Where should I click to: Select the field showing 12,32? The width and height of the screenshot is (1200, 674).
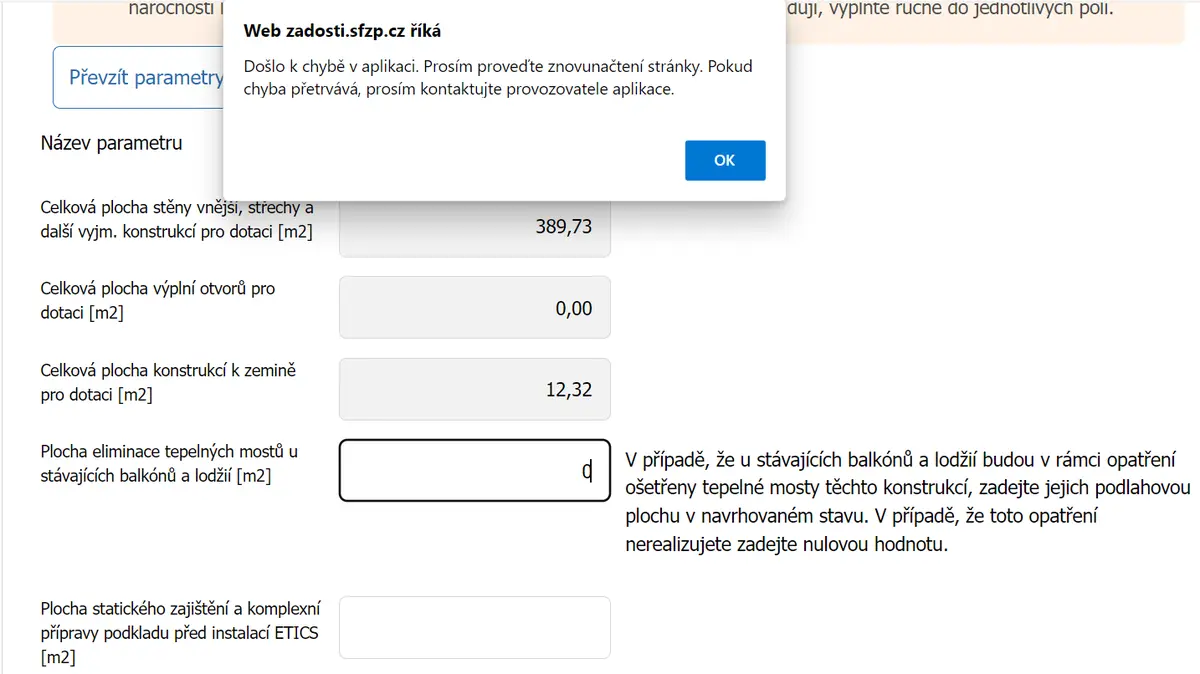475,389
